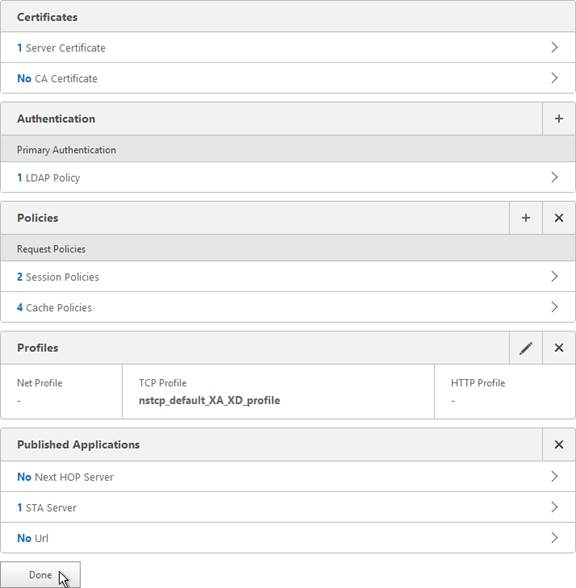Expand the CA Certificate chevron arrow
The width and height of the screenshot is (576, 588).
[x=555, y=78]
